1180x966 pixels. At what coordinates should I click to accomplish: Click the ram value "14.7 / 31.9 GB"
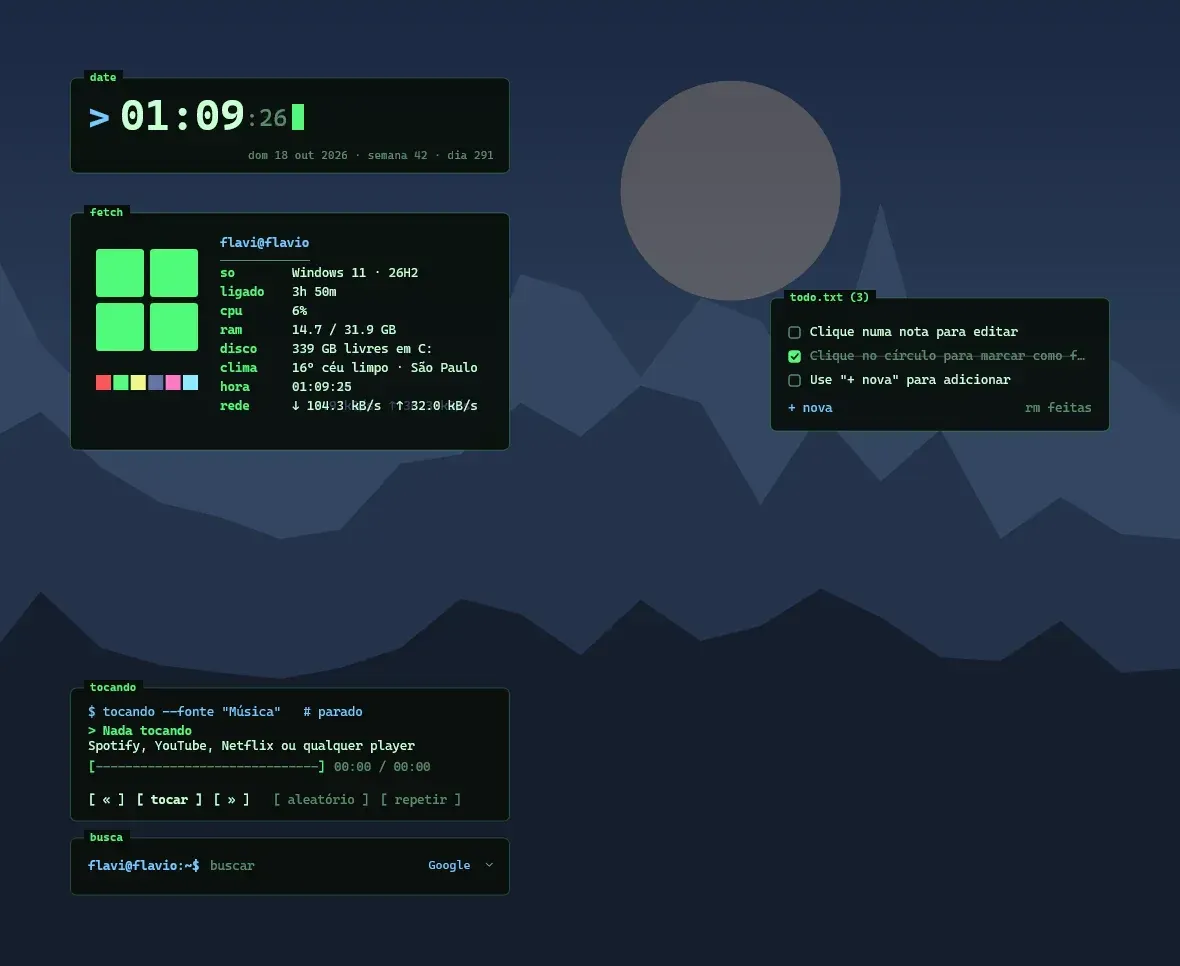click(x=343, y=330)
